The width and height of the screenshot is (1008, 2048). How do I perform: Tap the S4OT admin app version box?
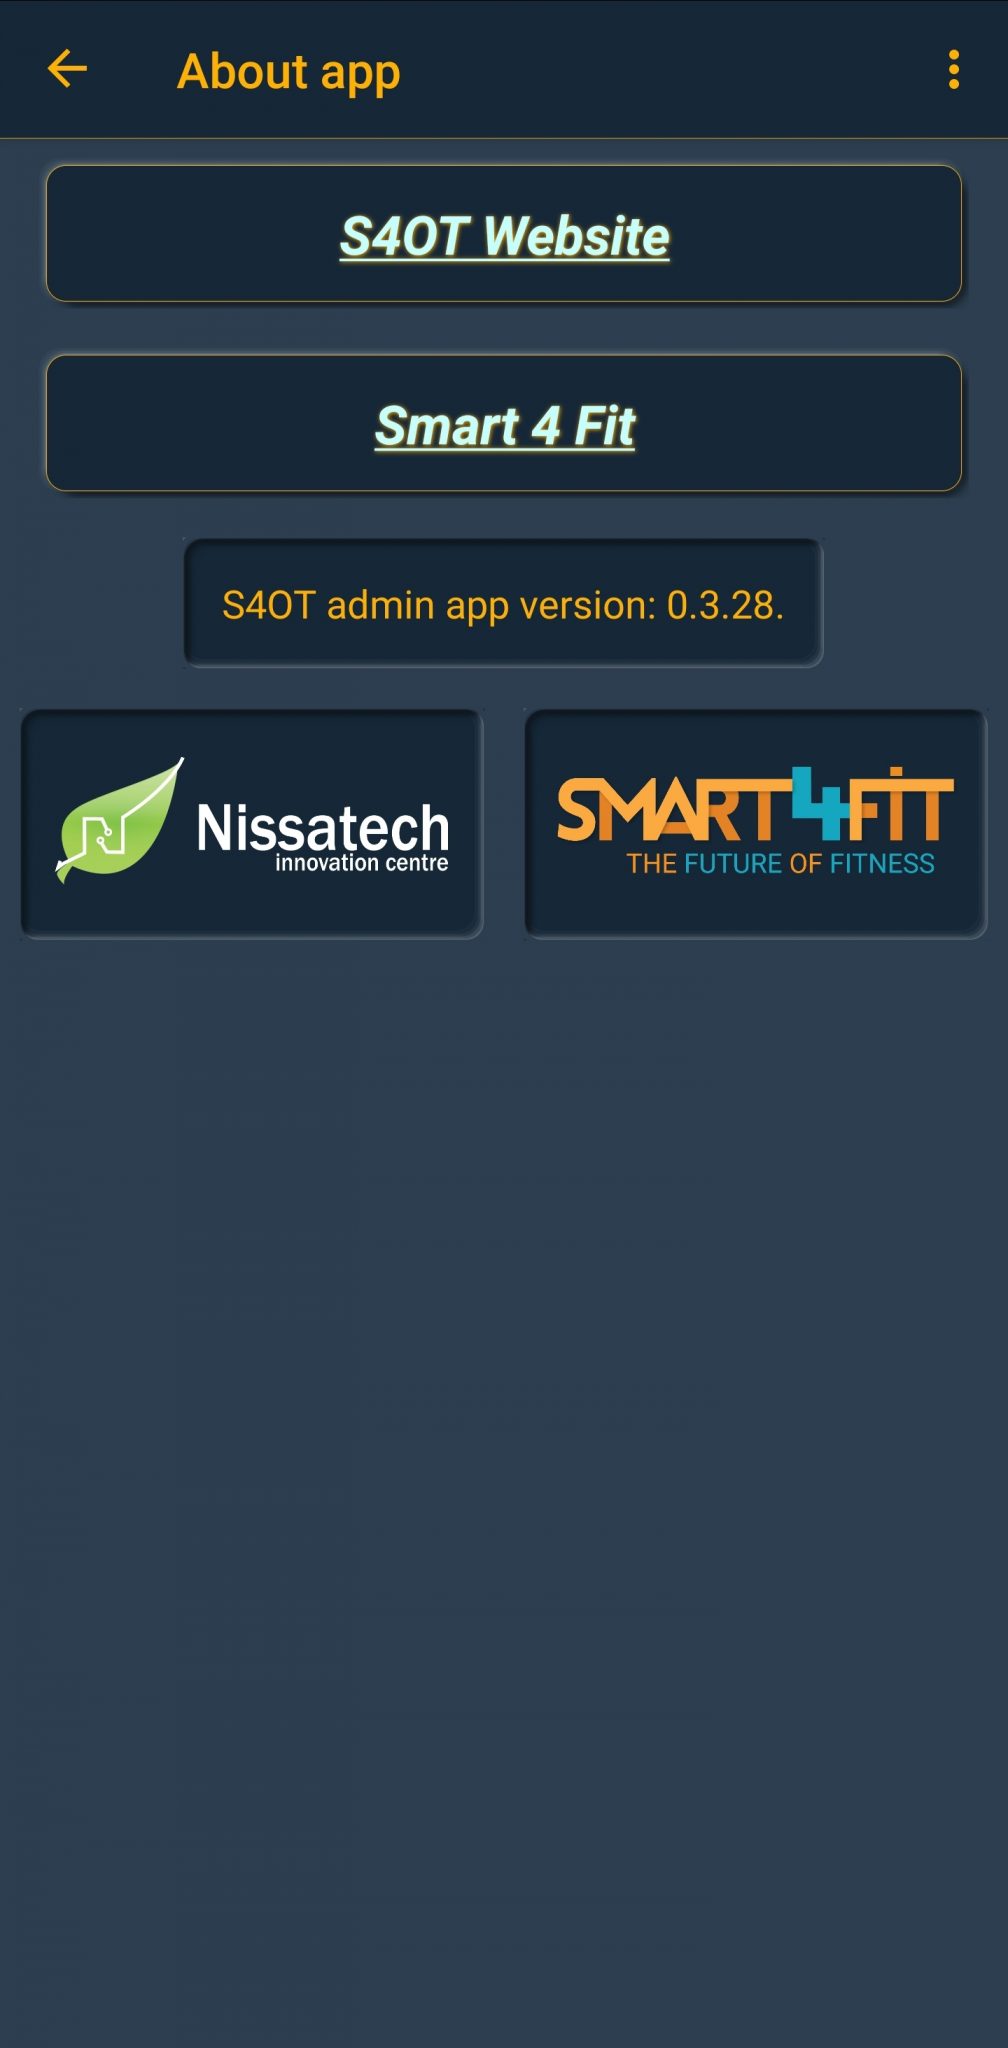click(503, 603)
